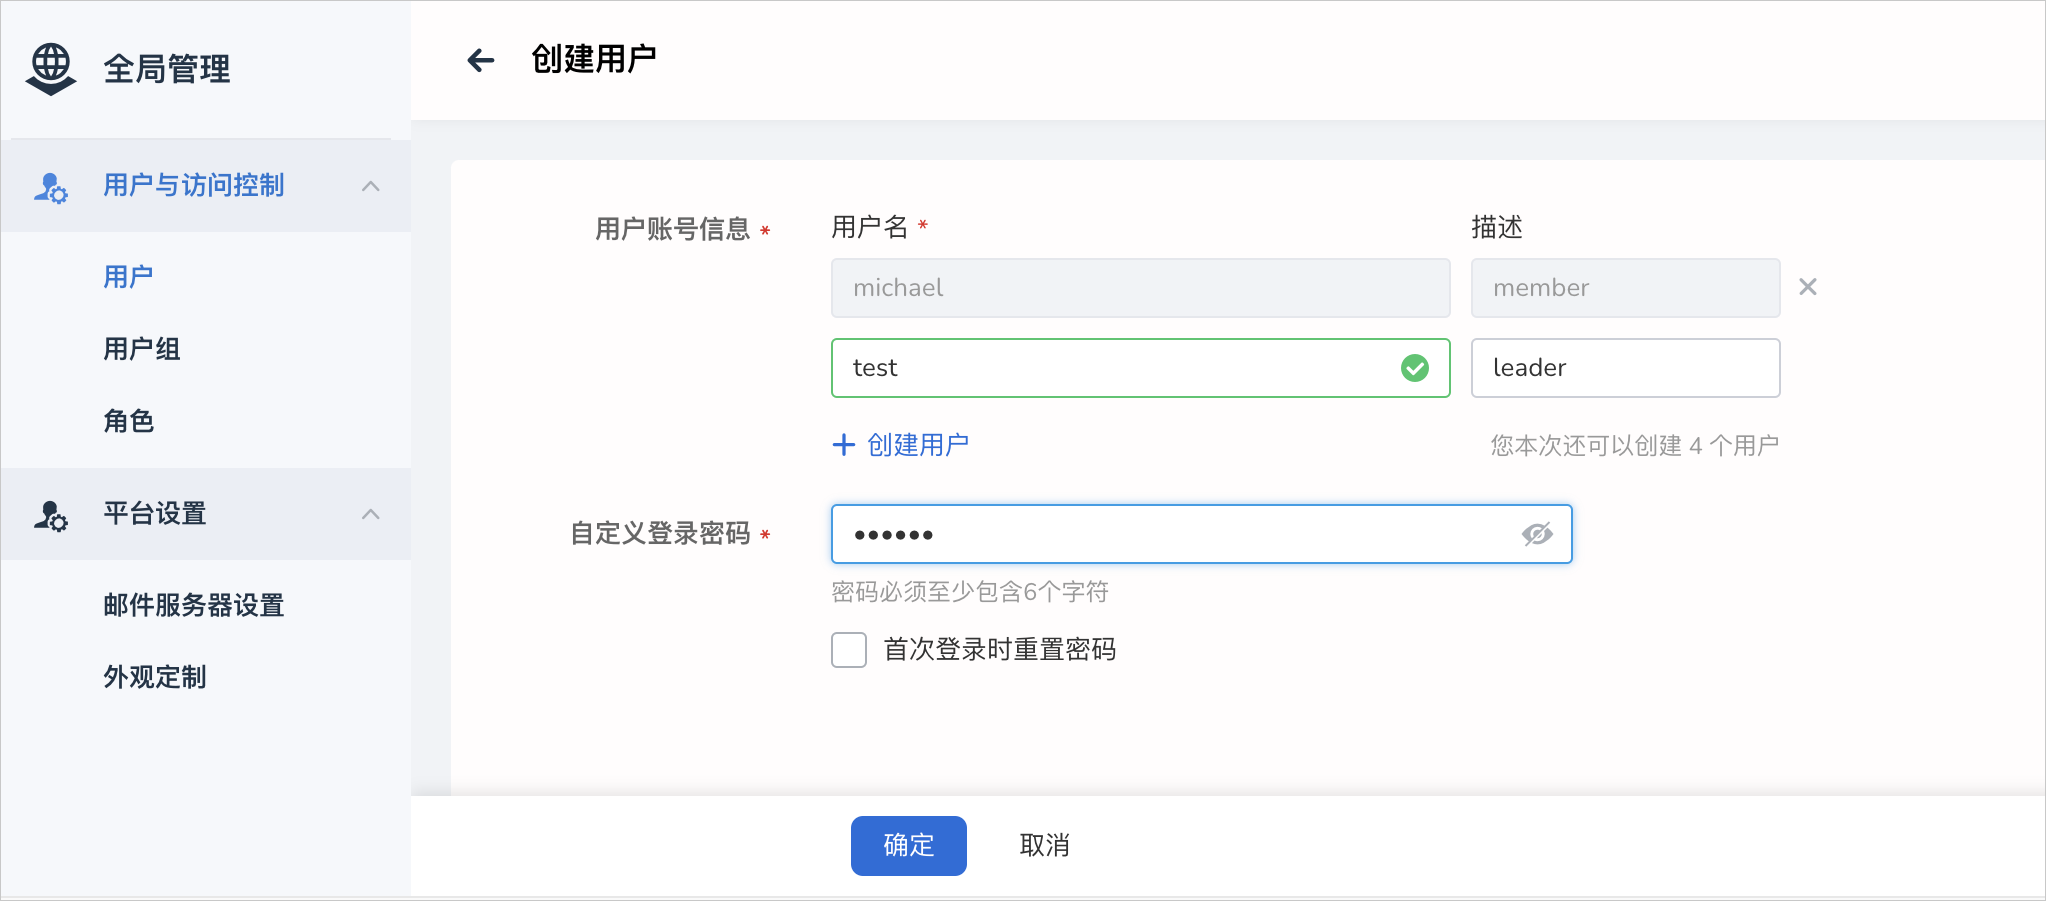The image size is (2046, 901).
Task: Click the michael username field
Action: 1141,288
